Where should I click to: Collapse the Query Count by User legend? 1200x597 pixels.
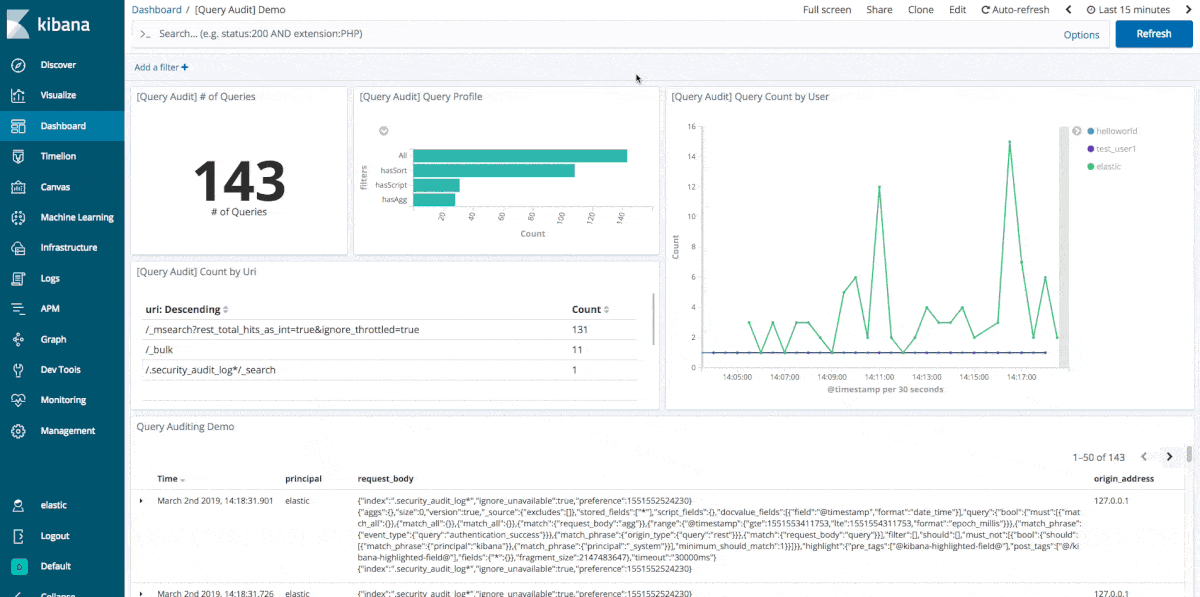[1076, 131]
